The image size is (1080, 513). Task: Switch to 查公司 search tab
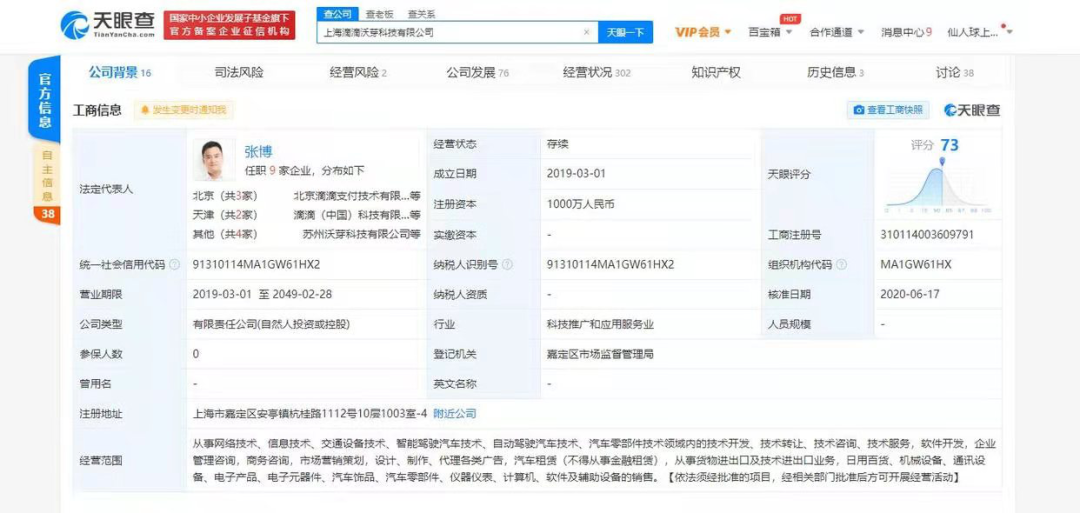[338, 14]
